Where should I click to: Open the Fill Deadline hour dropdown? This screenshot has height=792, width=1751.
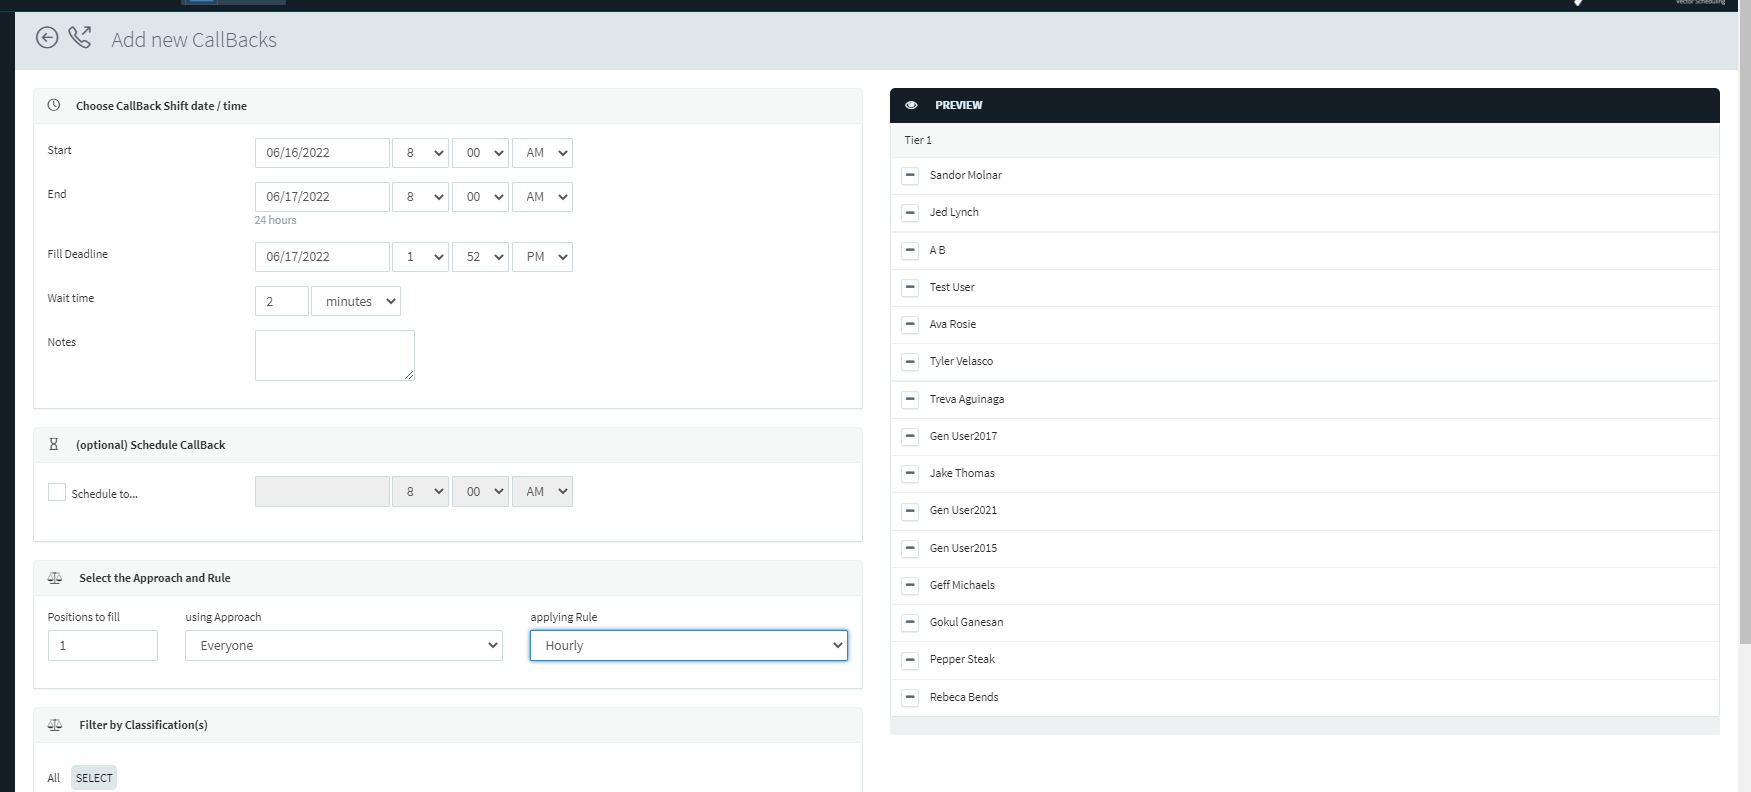point(420,257)
